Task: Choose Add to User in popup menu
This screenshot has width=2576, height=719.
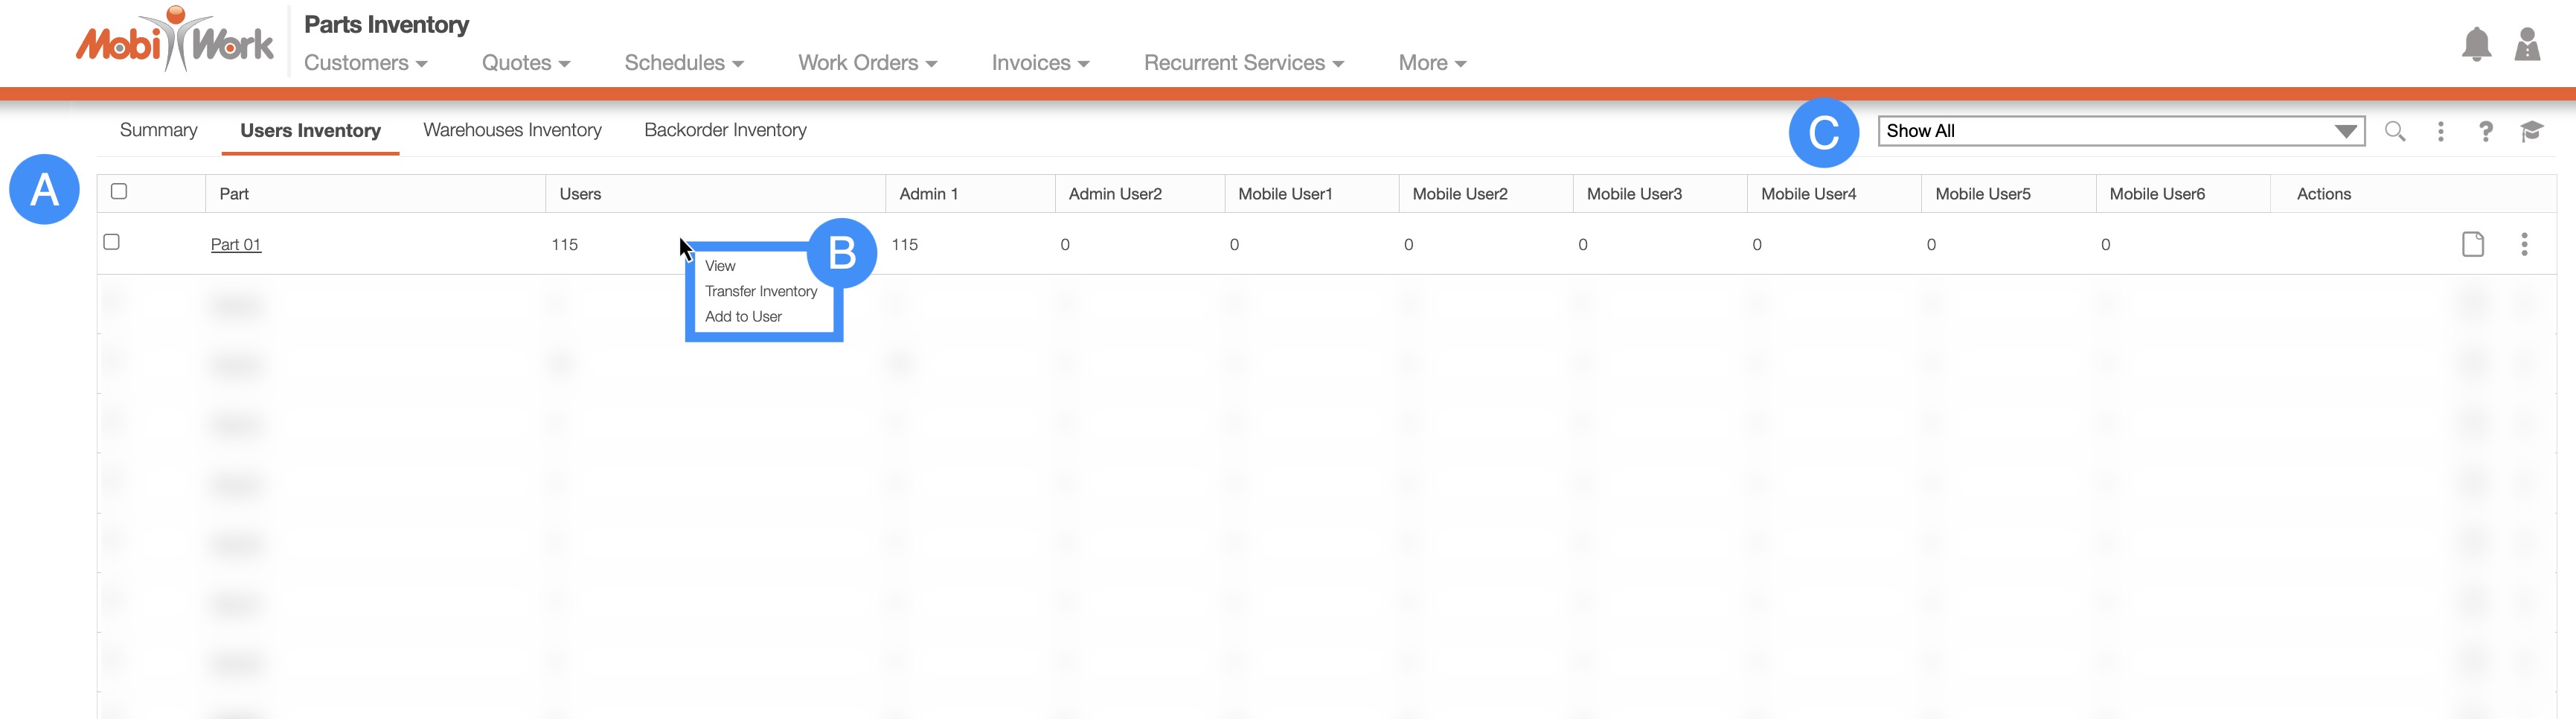Action: pyautogui.click(x=743, y=316)
